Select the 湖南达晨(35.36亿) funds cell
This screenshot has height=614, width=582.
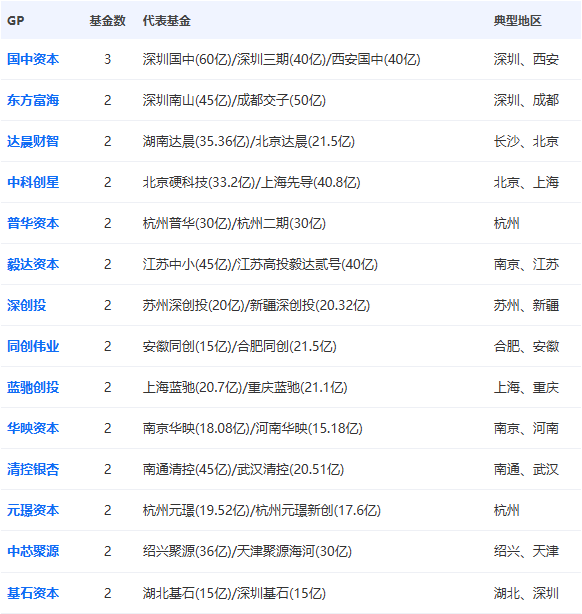(249, 141)
